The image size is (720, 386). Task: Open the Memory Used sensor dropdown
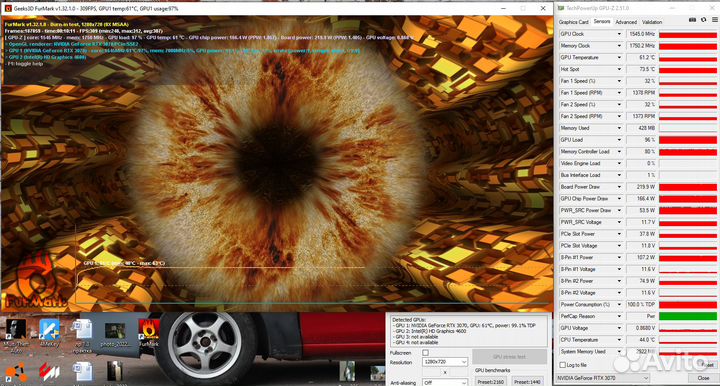[619, 128]
